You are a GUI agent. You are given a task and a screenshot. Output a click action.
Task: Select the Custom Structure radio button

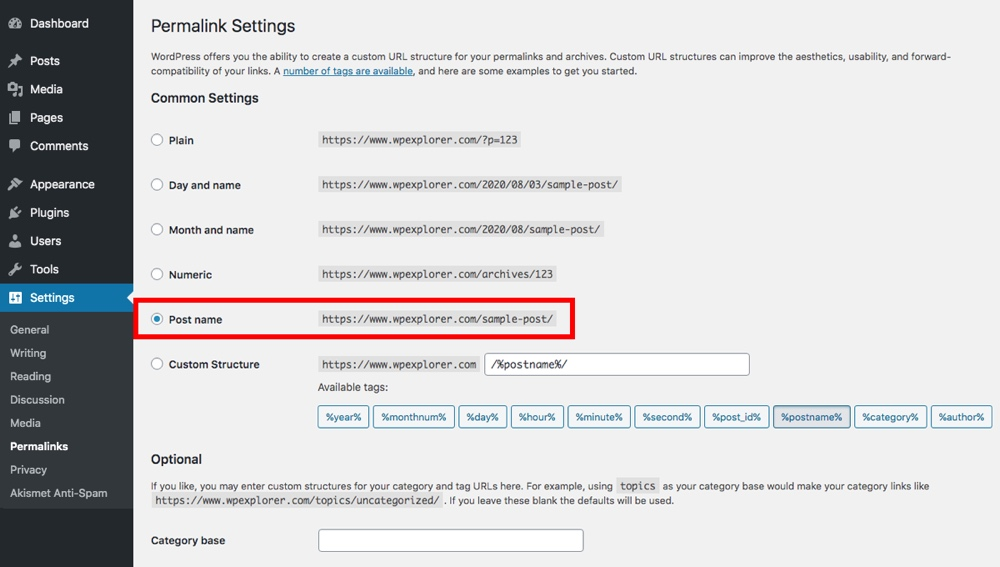coord(157,364)
